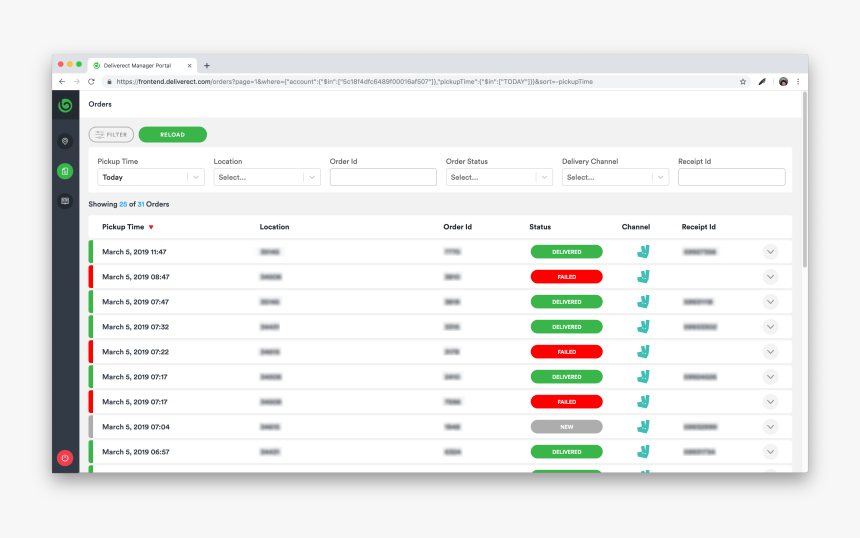This screenshot has width=860, height=538.
Task: Expand the March 5, 2019 08:47 order row
Action: 771,277
